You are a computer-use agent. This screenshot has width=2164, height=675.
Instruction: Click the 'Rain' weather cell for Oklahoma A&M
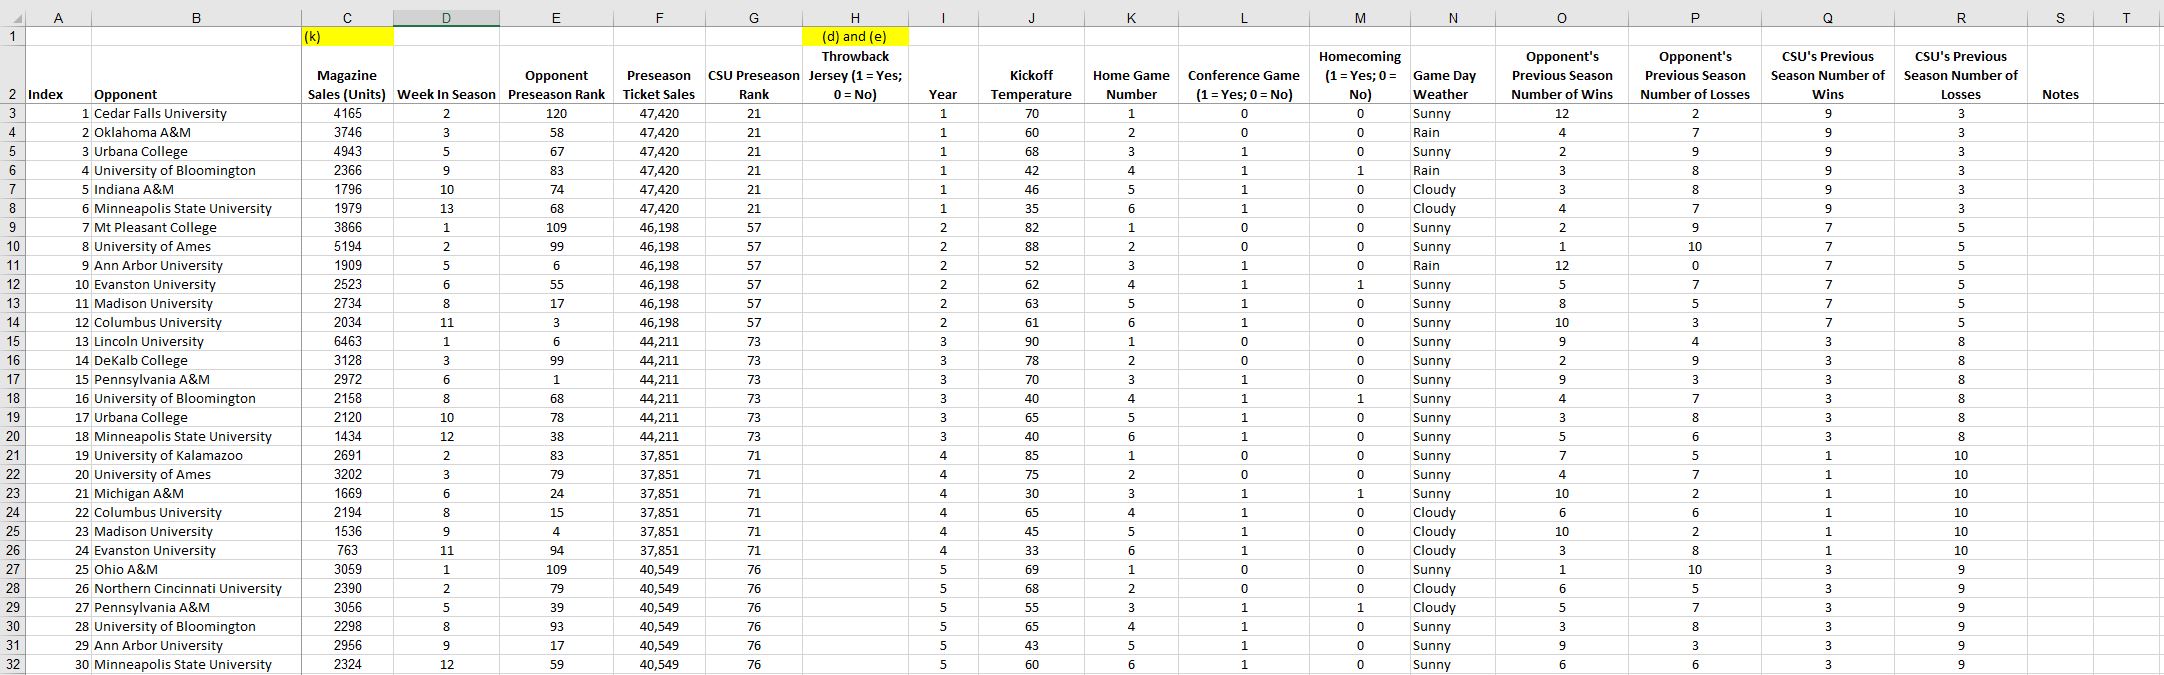[x=1453, y=132]
